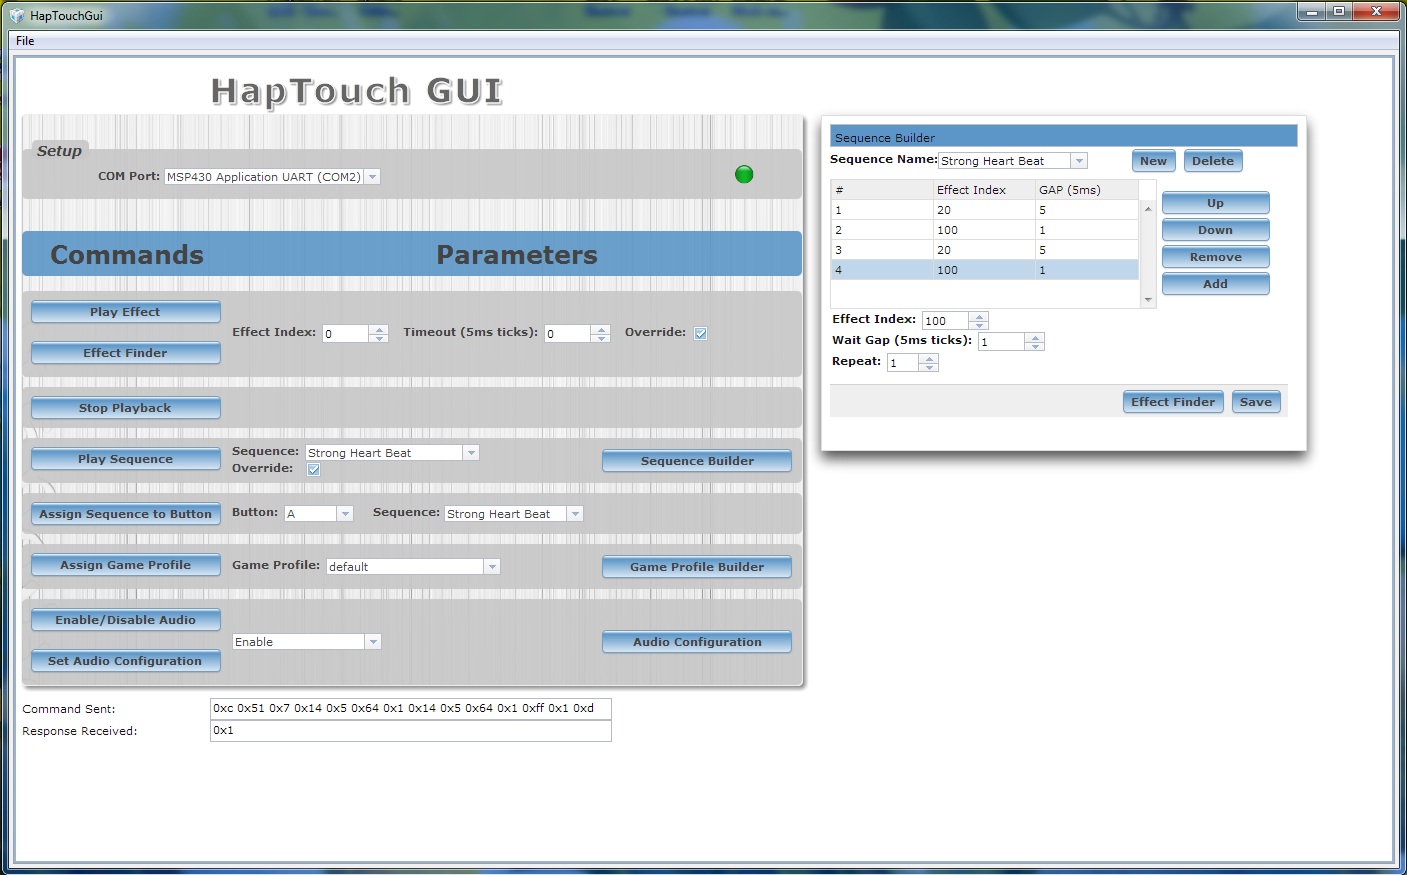Screen dimensions: 1407x875
Task: Click Assign Sequence to Button
Action: tap(125, 513)
